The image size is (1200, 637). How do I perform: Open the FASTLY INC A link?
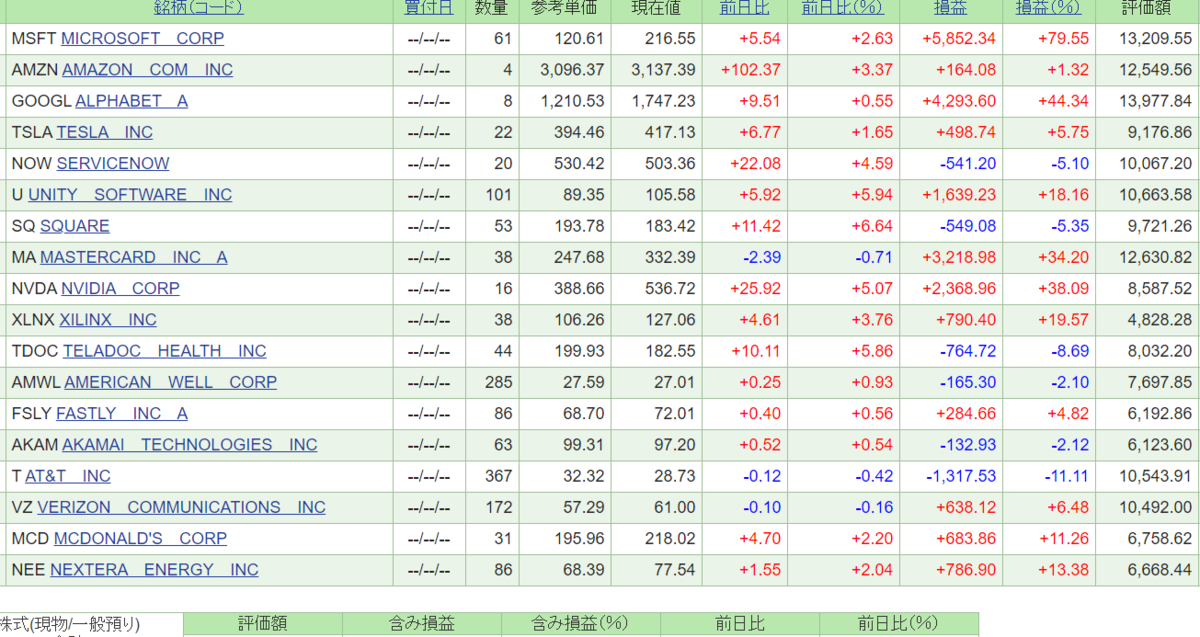coord(122,413)
